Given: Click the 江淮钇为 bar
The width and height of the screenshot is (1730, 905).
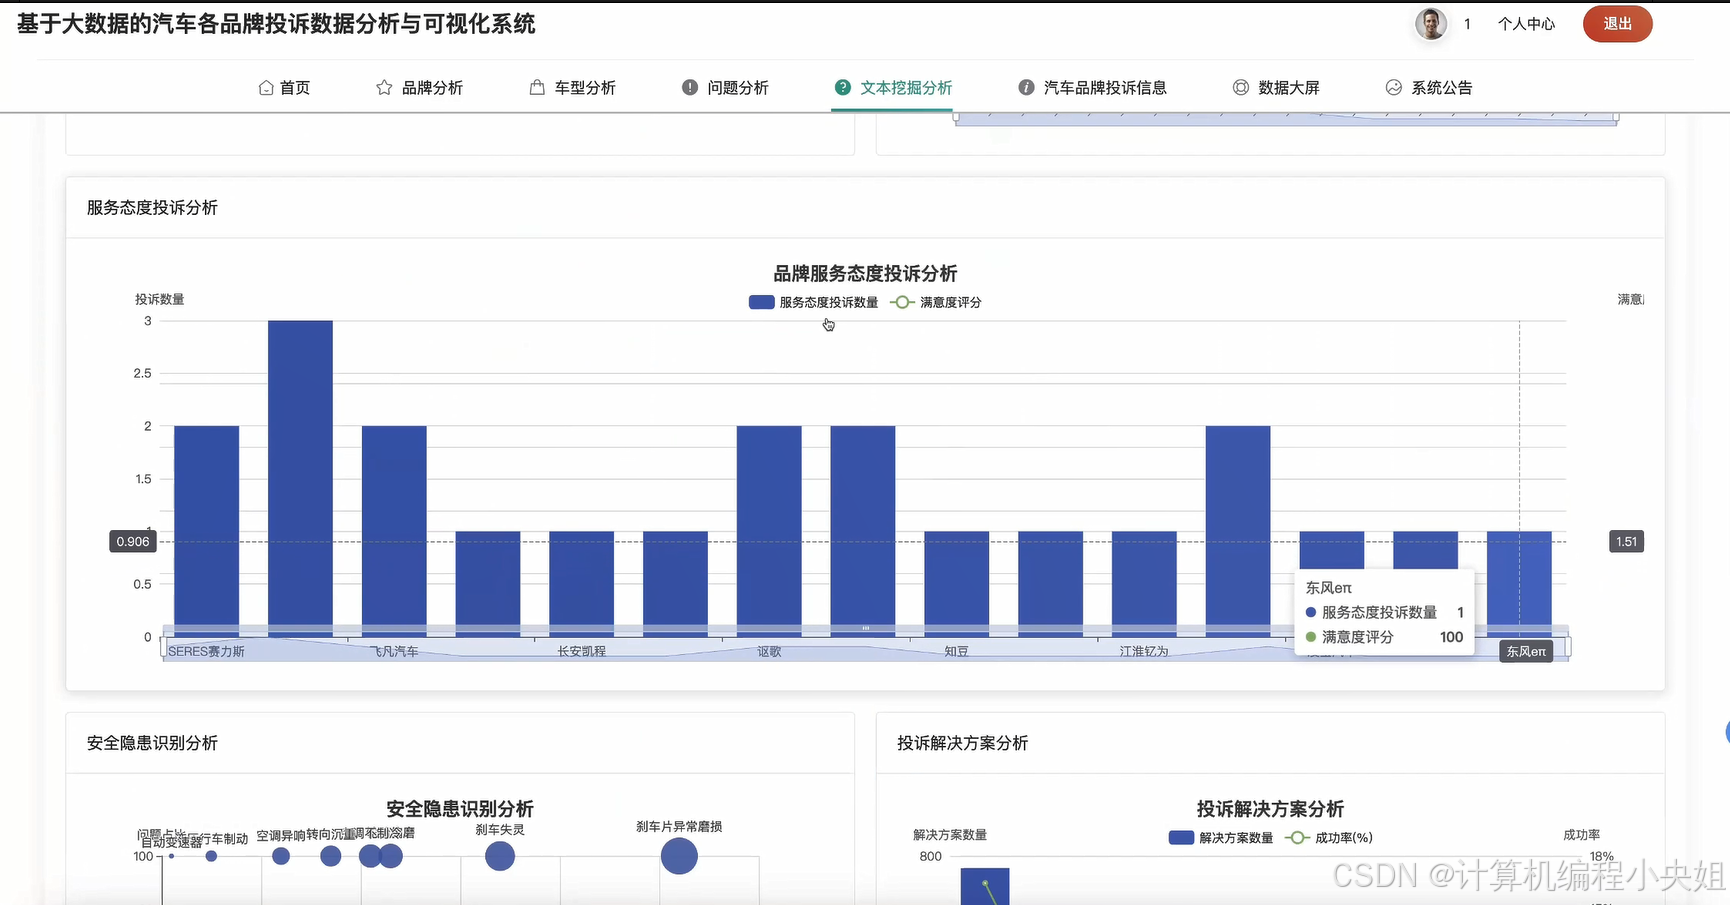Looking at the screenshot, I should pos(1144,584).
